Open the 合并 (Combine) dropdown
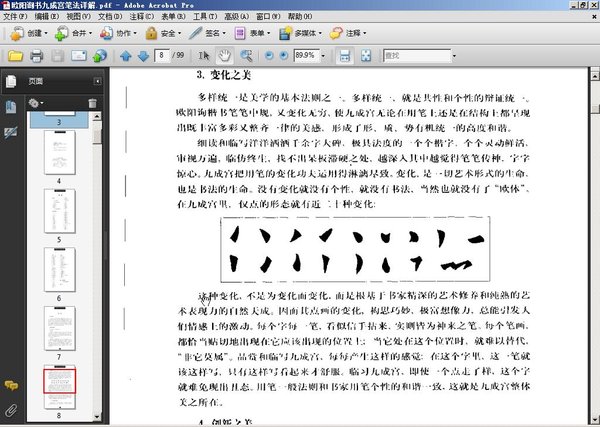The height and width of the screenshot is (427, 600). tap(73, 34)
